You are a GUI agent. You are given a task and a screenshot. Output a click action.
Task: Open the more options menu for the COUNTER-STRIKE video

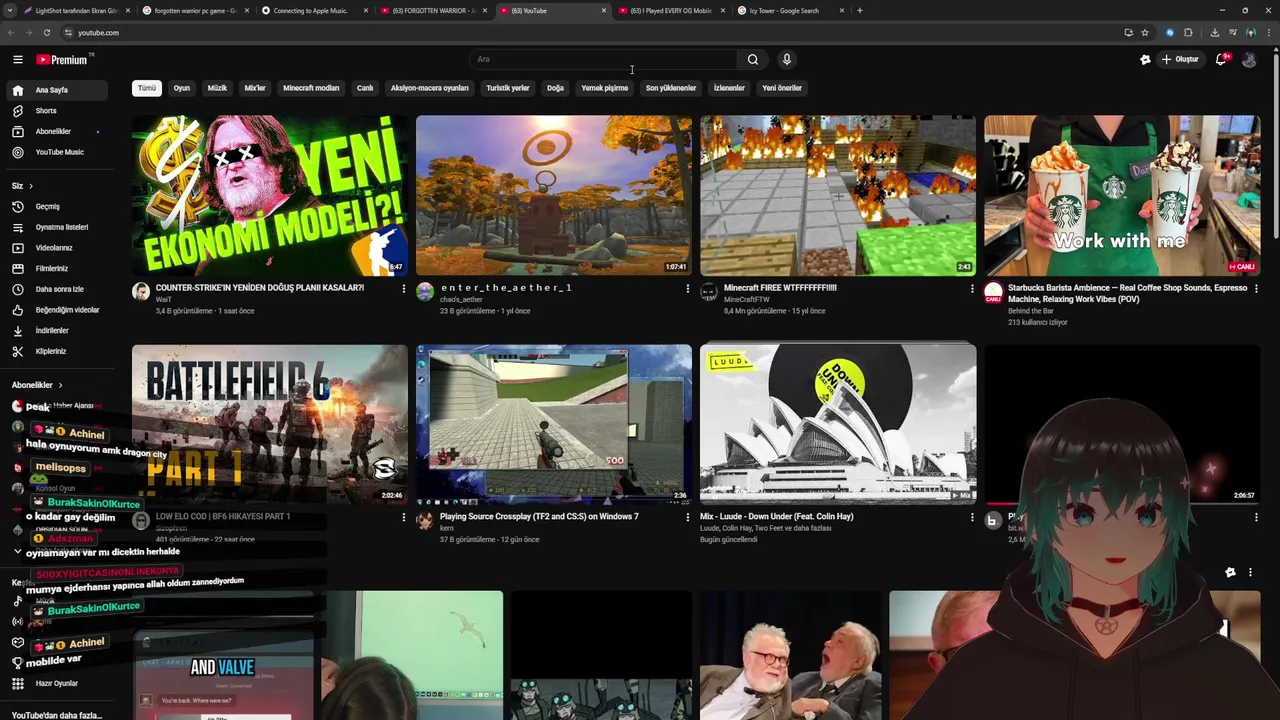(404, 289)
